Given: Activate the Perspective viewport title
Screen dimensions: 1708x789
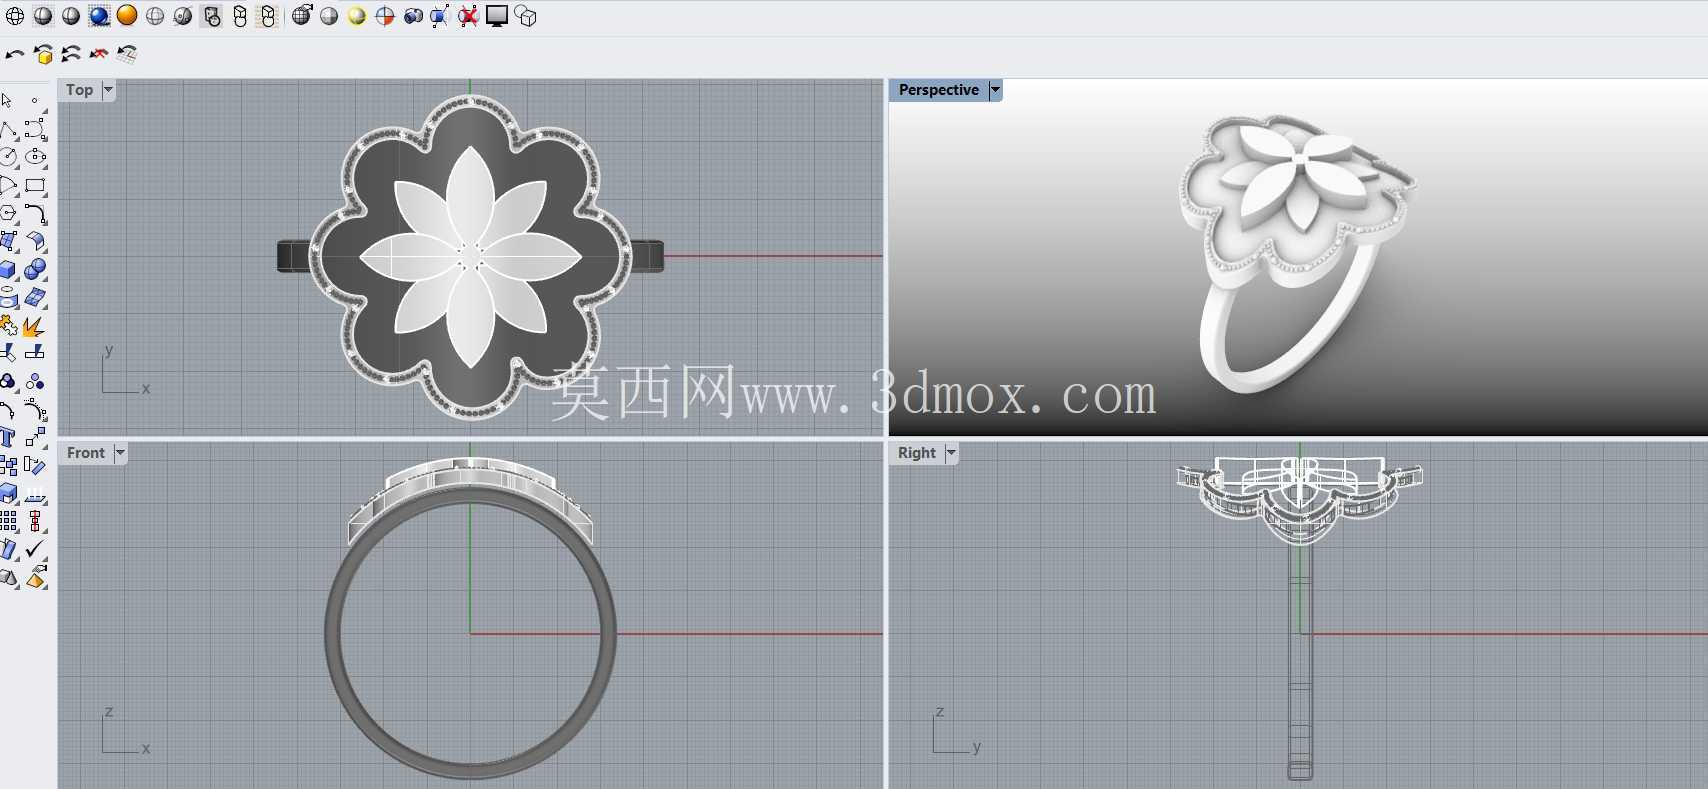Looking at the screenshot, I should click(x=939, y=90).
